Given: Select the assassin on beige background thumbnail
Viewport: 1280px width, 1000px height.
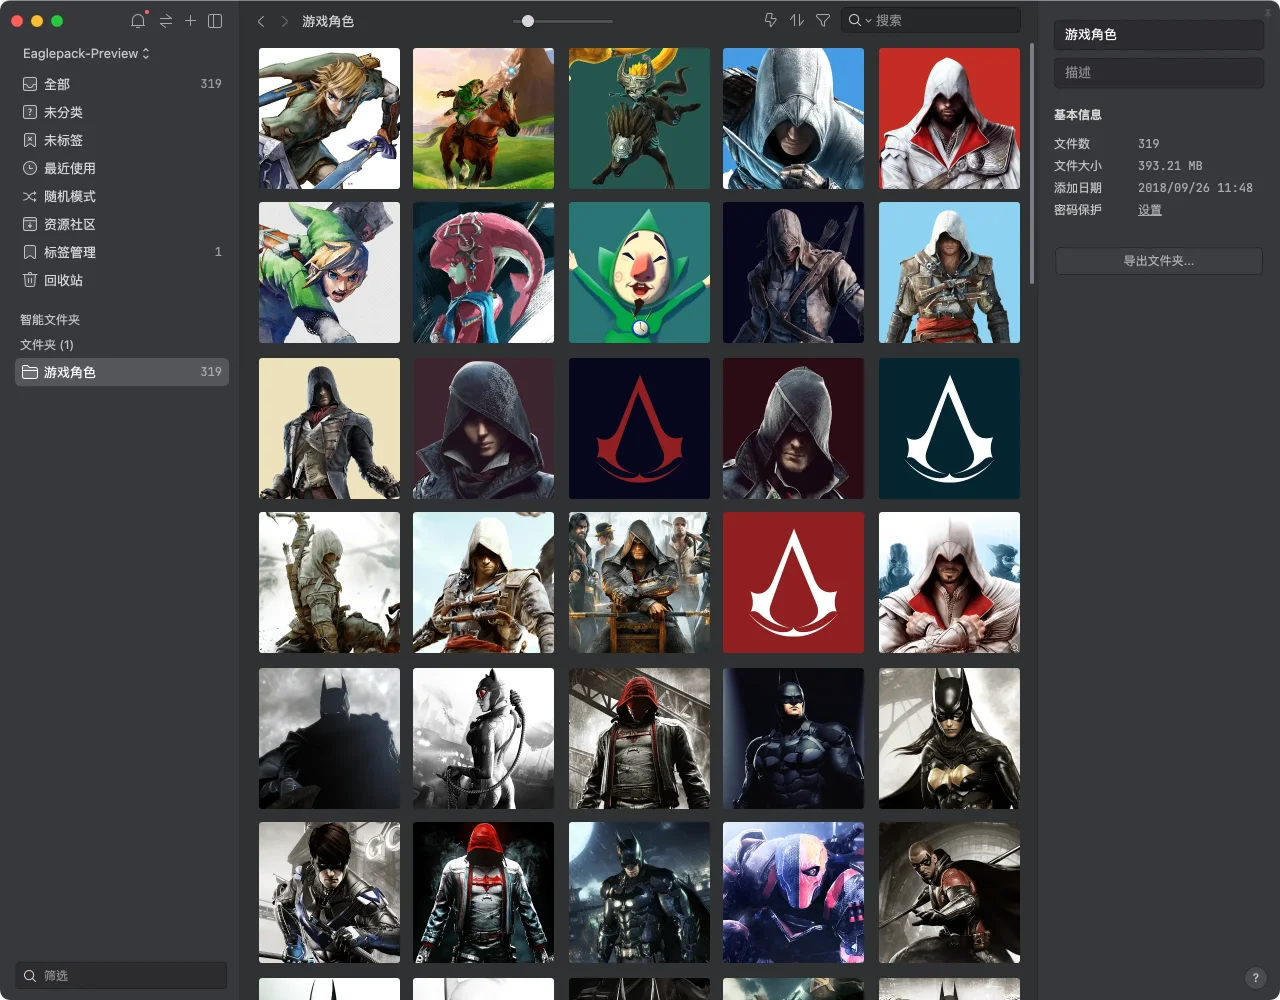Looking at the screenshot, I should pos(329,428).
